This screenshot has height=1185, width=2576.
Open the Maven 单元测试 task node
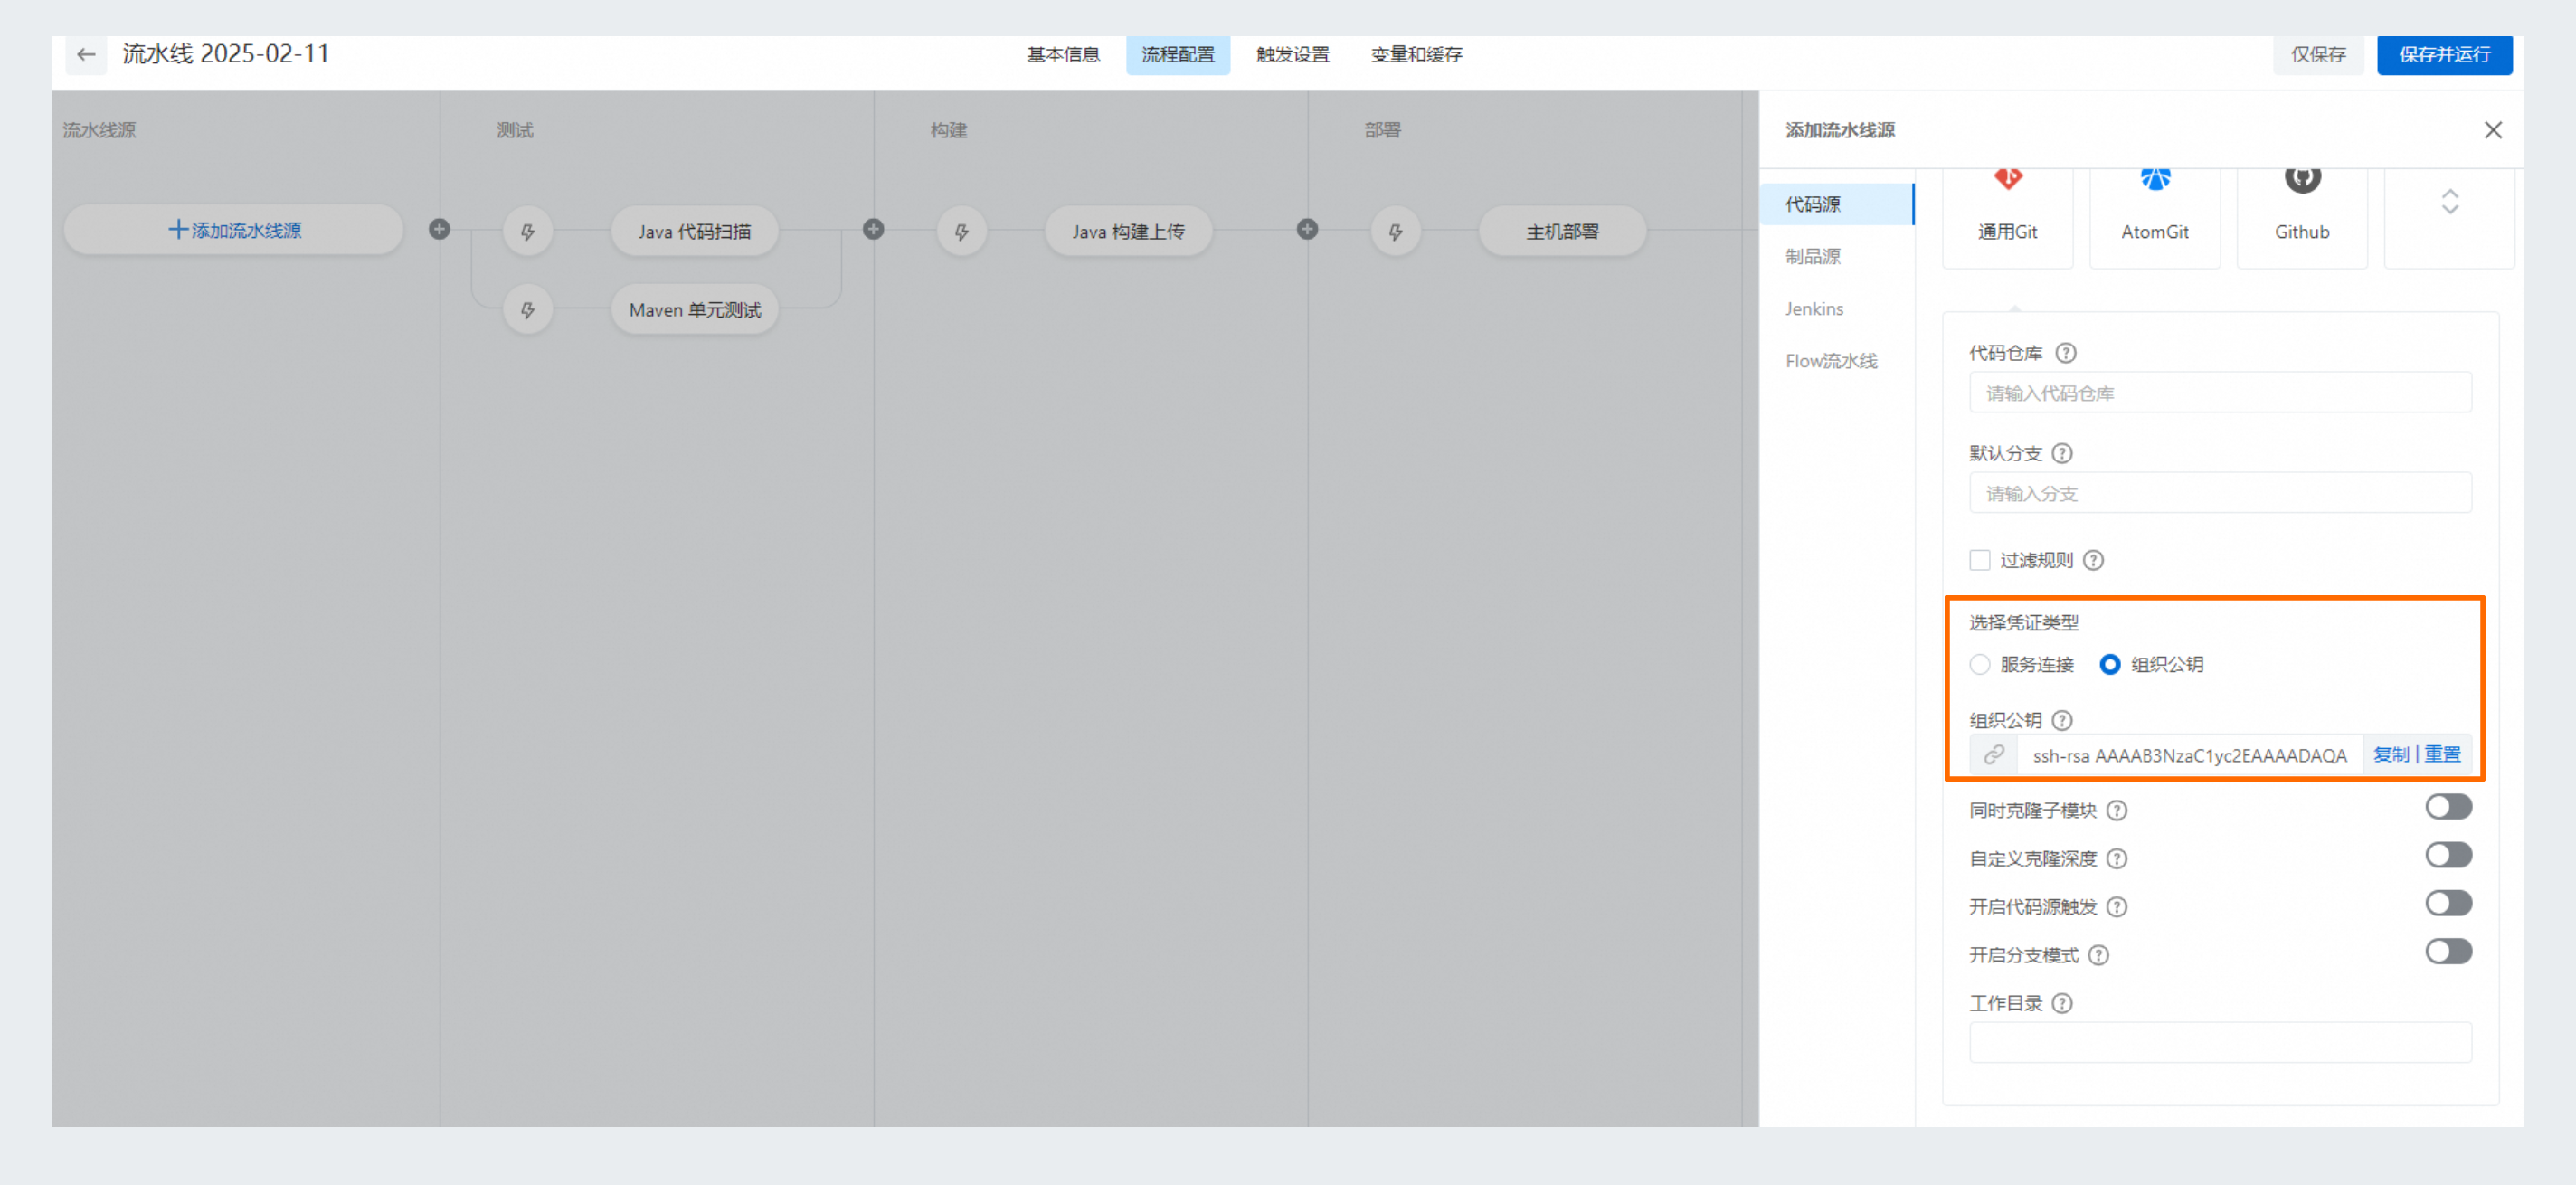click(695, 310)
